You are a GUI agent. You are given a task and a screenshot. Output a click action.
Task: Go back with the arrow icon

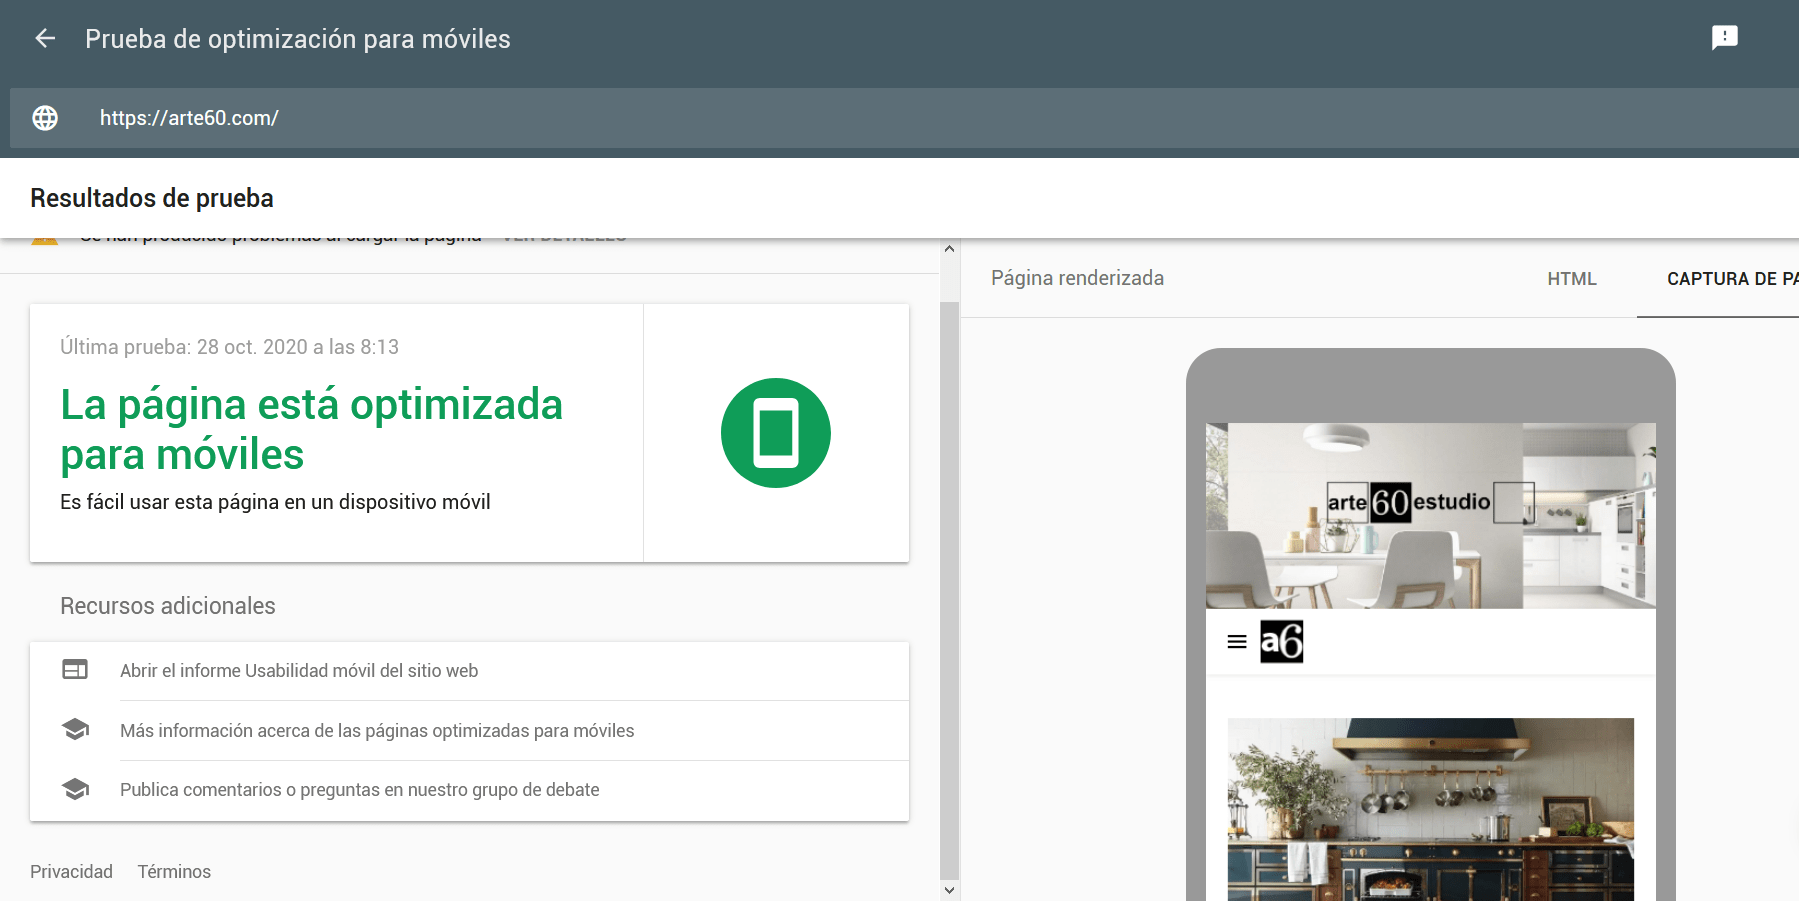[x=45, y=39]
